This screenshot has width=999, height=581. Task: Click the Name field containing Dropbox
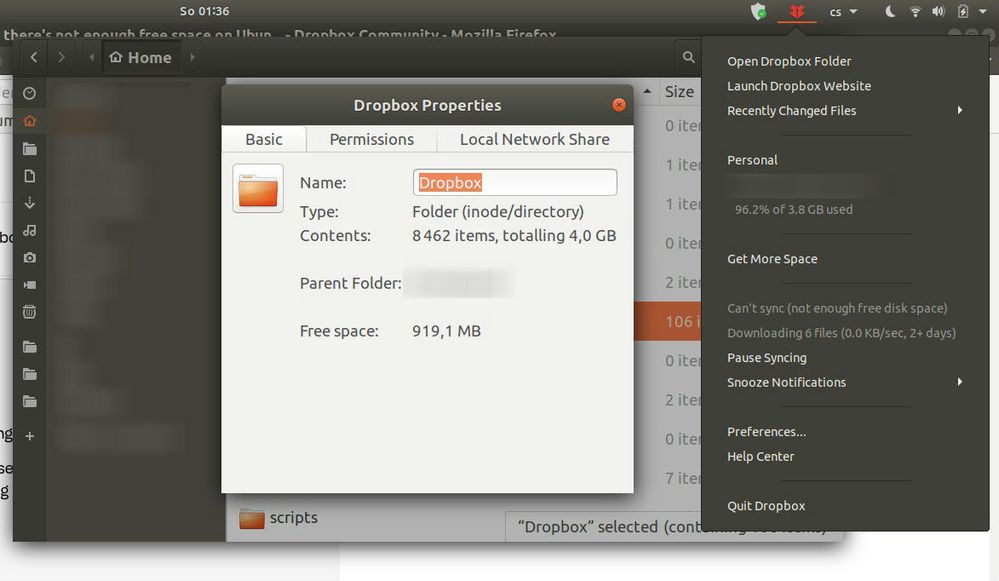coord(514,182)
